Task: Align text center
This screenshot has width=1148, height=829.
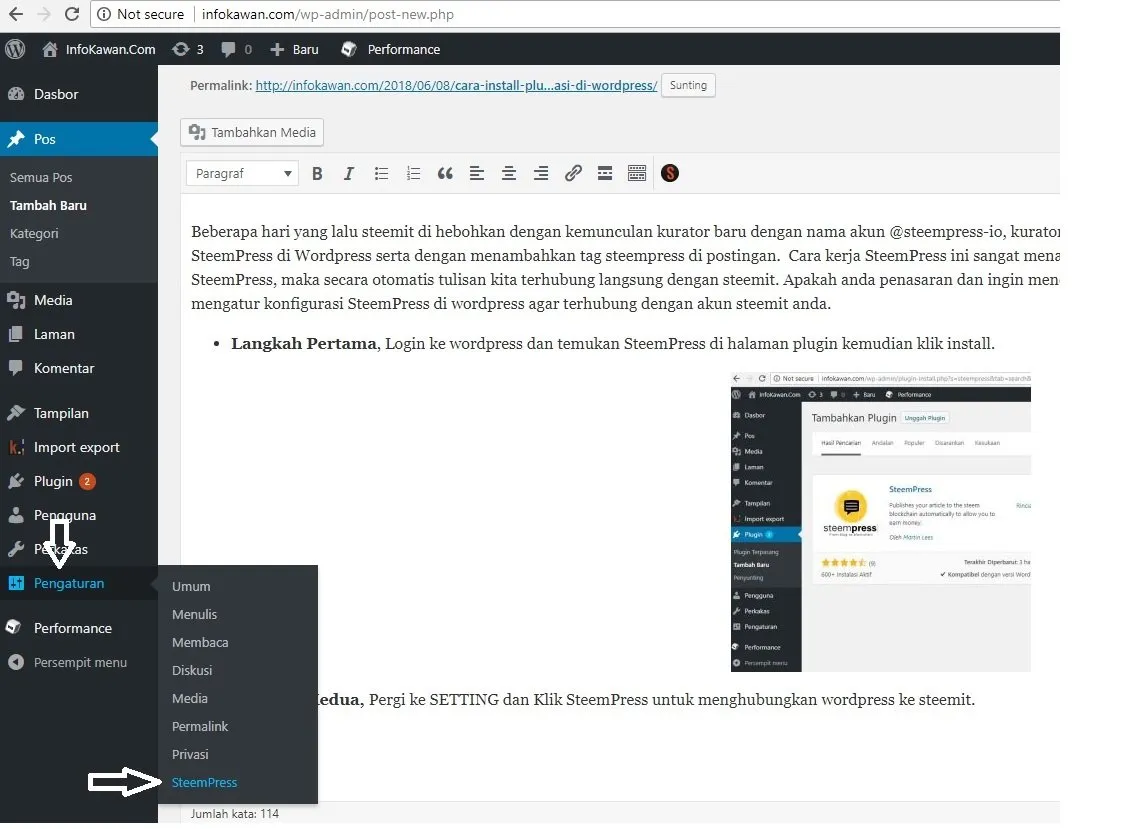Action: (509, 174)
